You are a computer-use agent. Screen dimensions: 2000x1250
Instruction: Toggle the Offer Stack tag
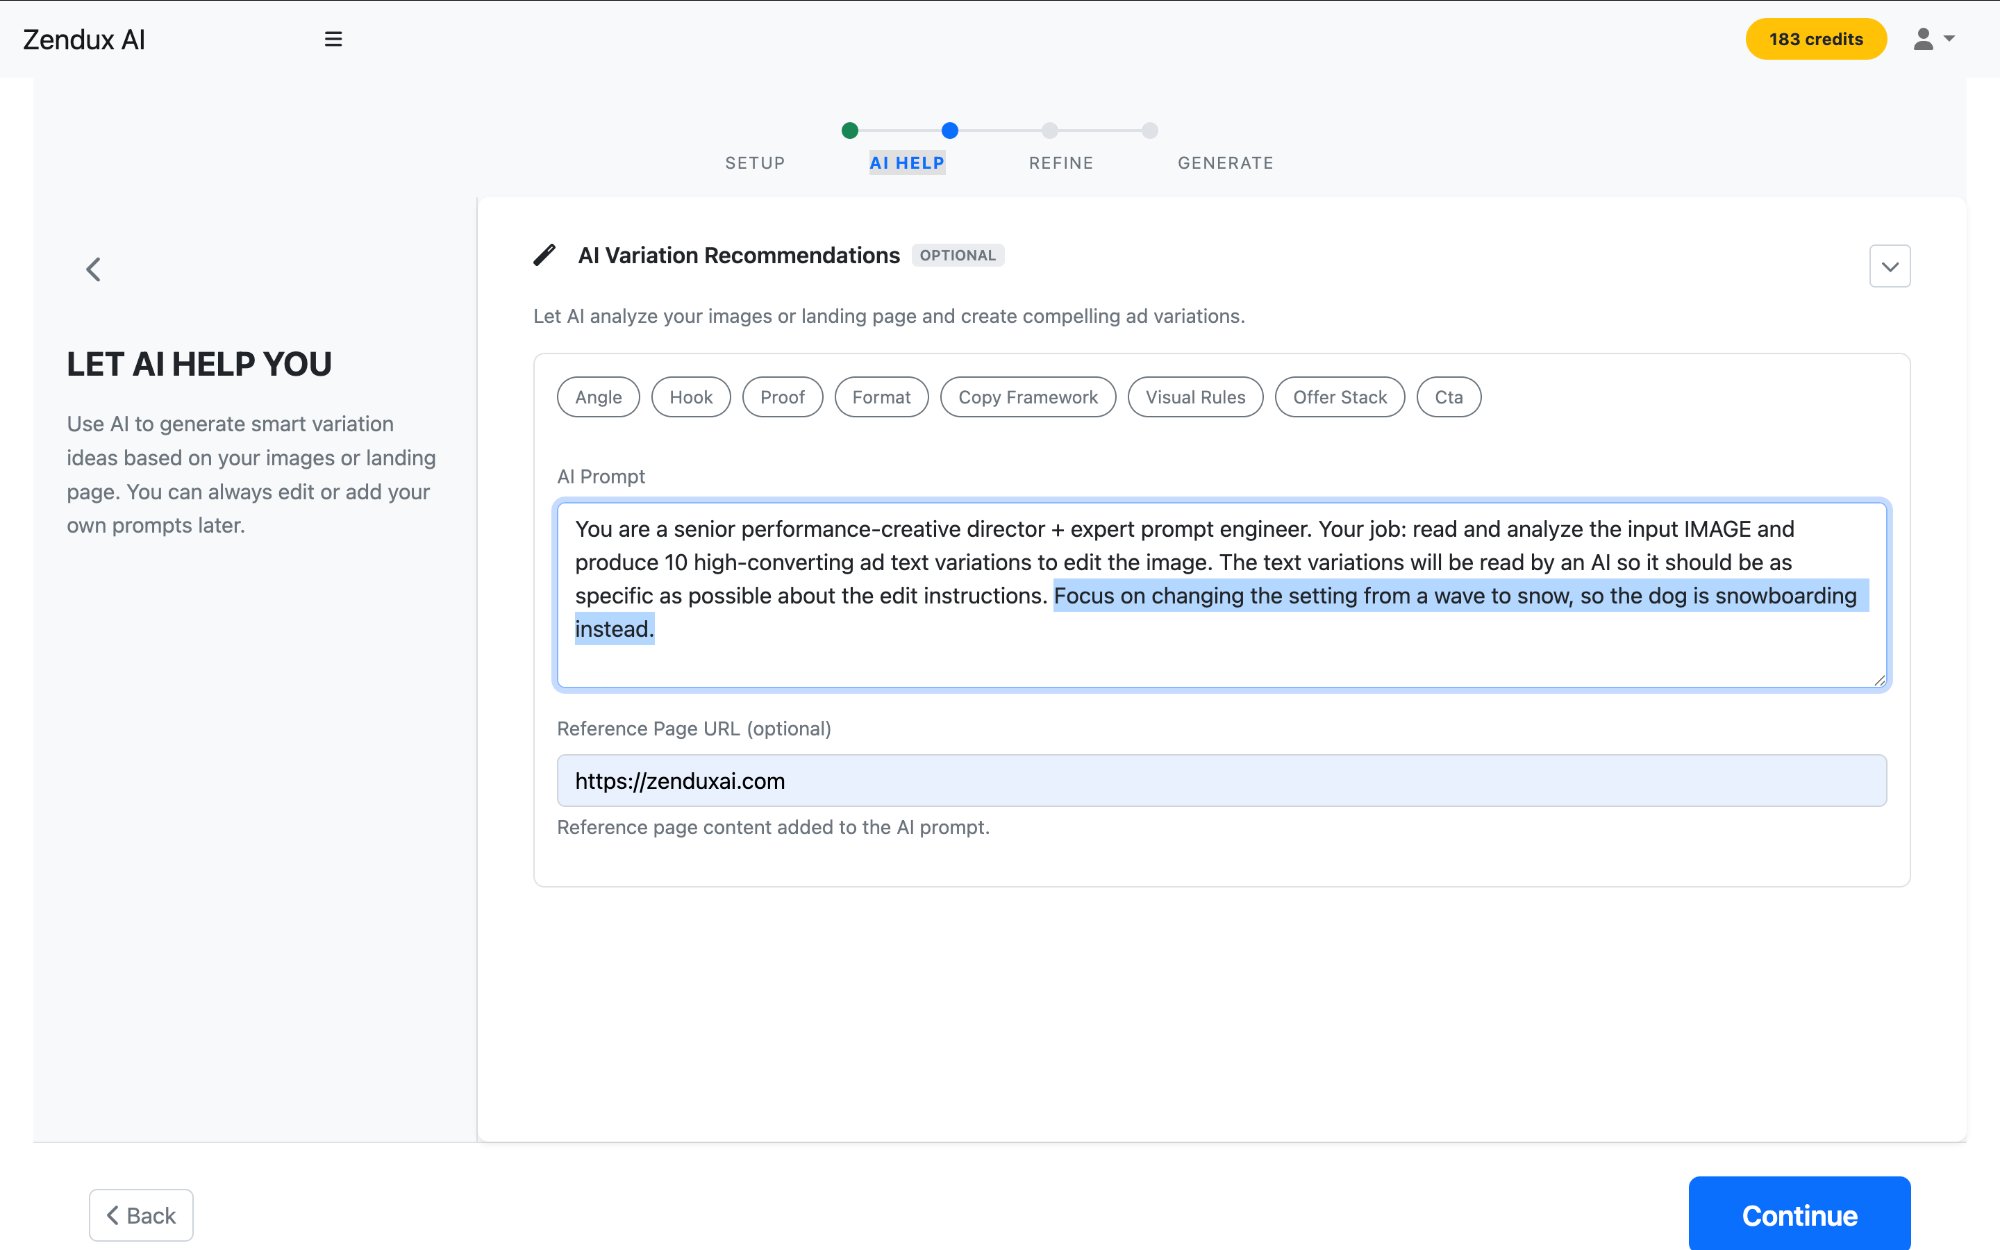[1339, 397]
